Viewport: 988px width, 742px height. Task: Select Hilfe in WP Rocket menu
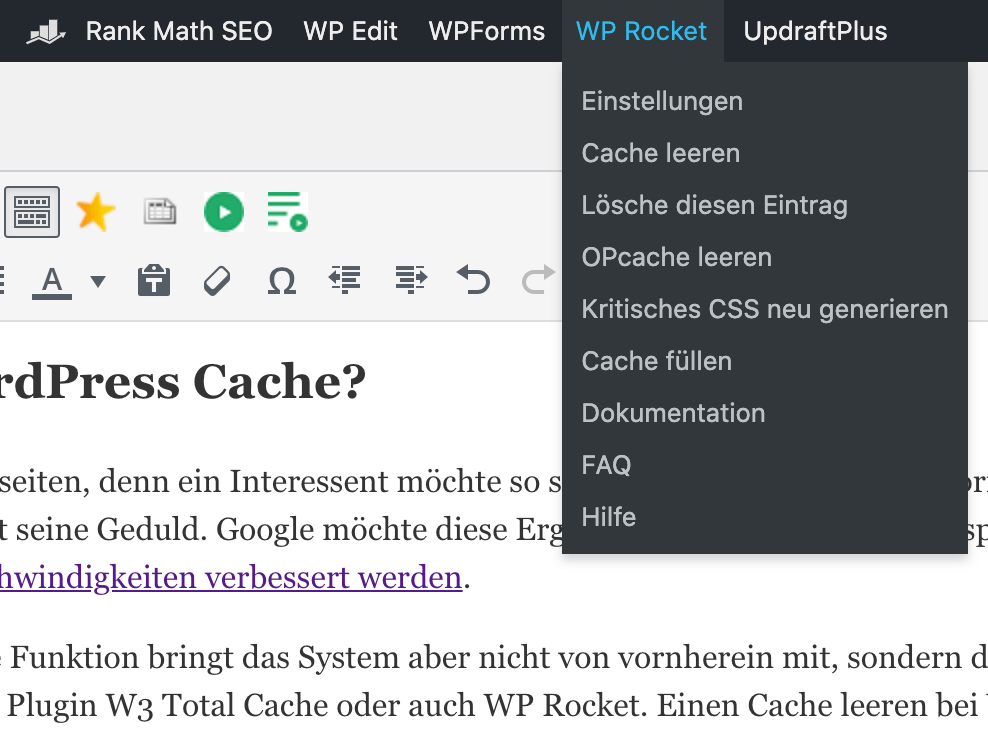pyautogui.click(x=764, y=517)
